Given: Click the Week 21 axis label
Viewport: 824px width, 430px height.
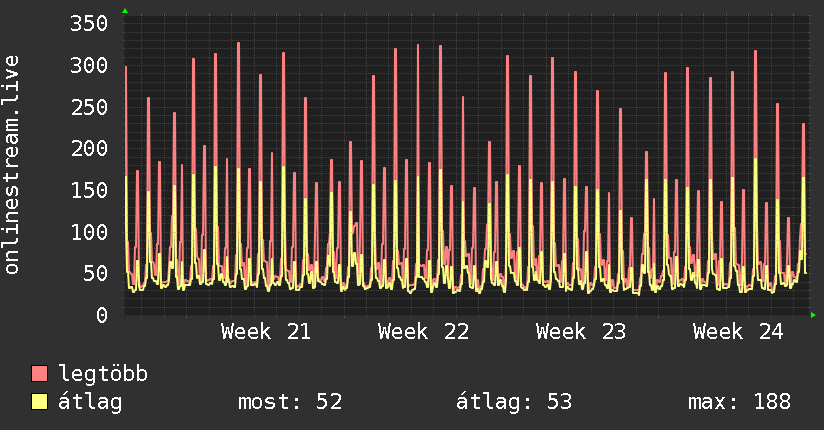Looking at the screenshot, I should tap(266, 332).
